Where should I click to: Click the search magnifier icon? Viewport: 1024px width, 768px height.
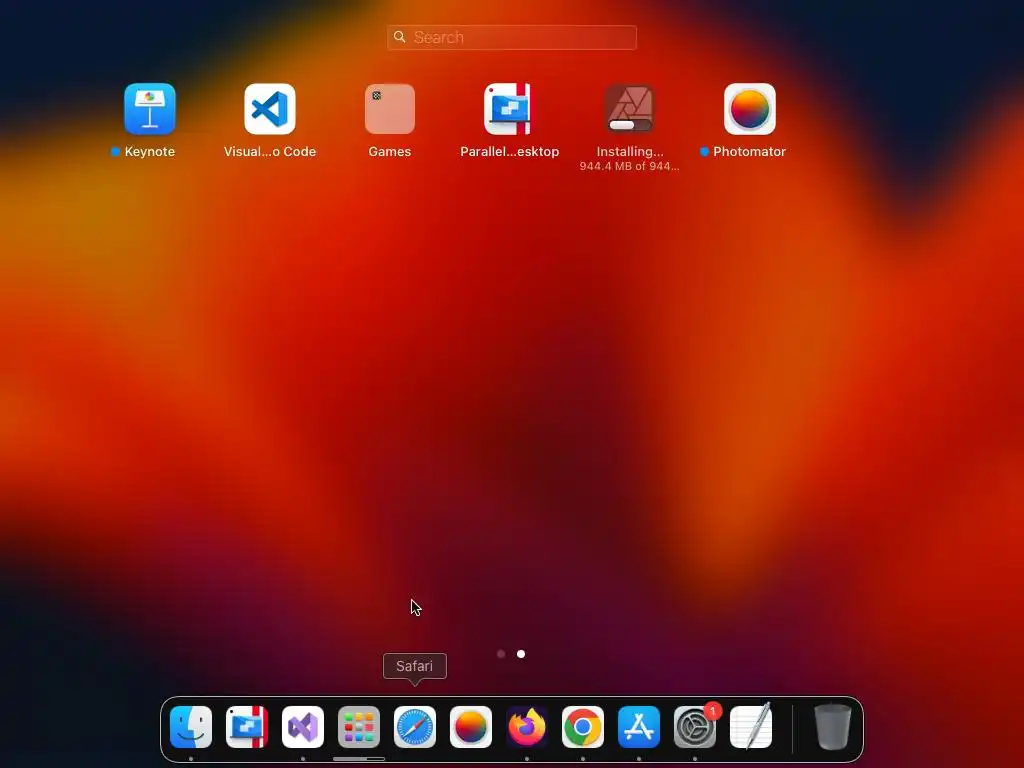coord(400,37)
